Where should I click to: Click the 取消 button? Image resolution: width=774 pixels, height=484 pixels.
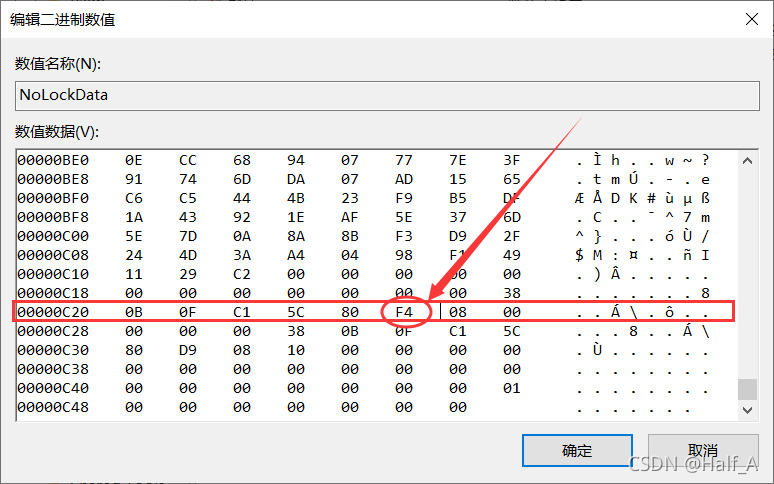[702, 451]
